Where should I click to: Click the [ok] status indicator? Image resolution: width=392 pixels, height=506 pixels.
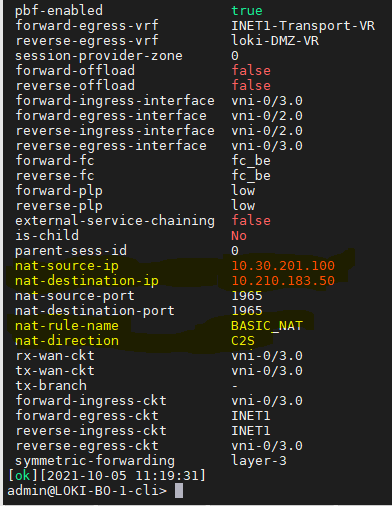coord(23,476)
